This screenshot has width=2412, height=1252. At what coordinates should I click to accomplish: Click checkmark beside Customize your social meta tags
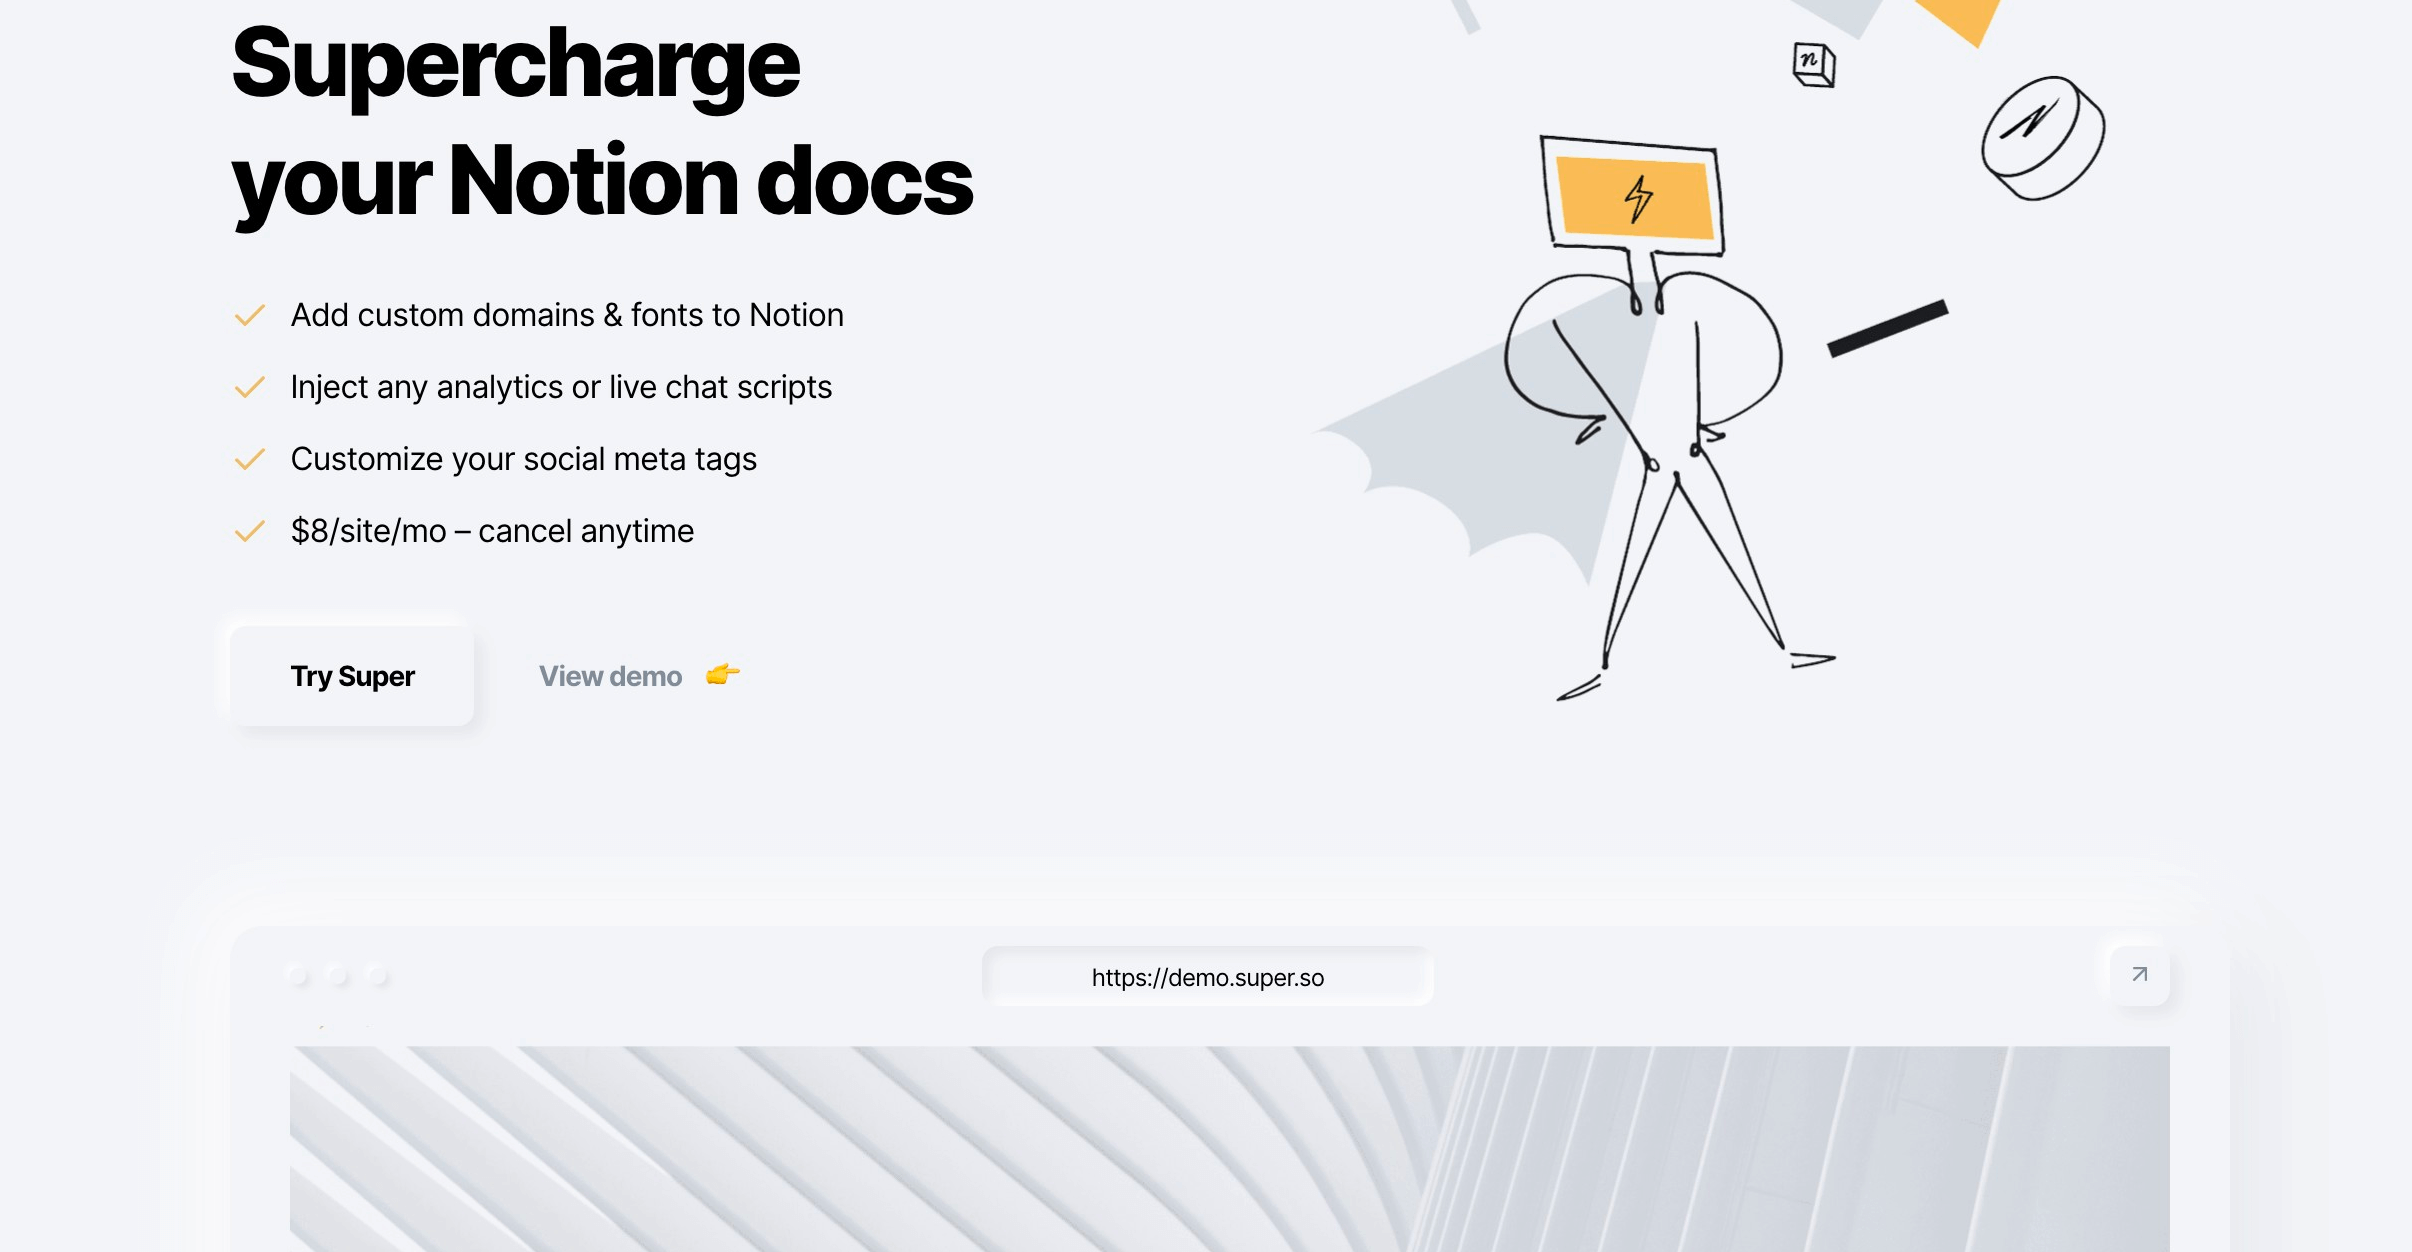250,459
